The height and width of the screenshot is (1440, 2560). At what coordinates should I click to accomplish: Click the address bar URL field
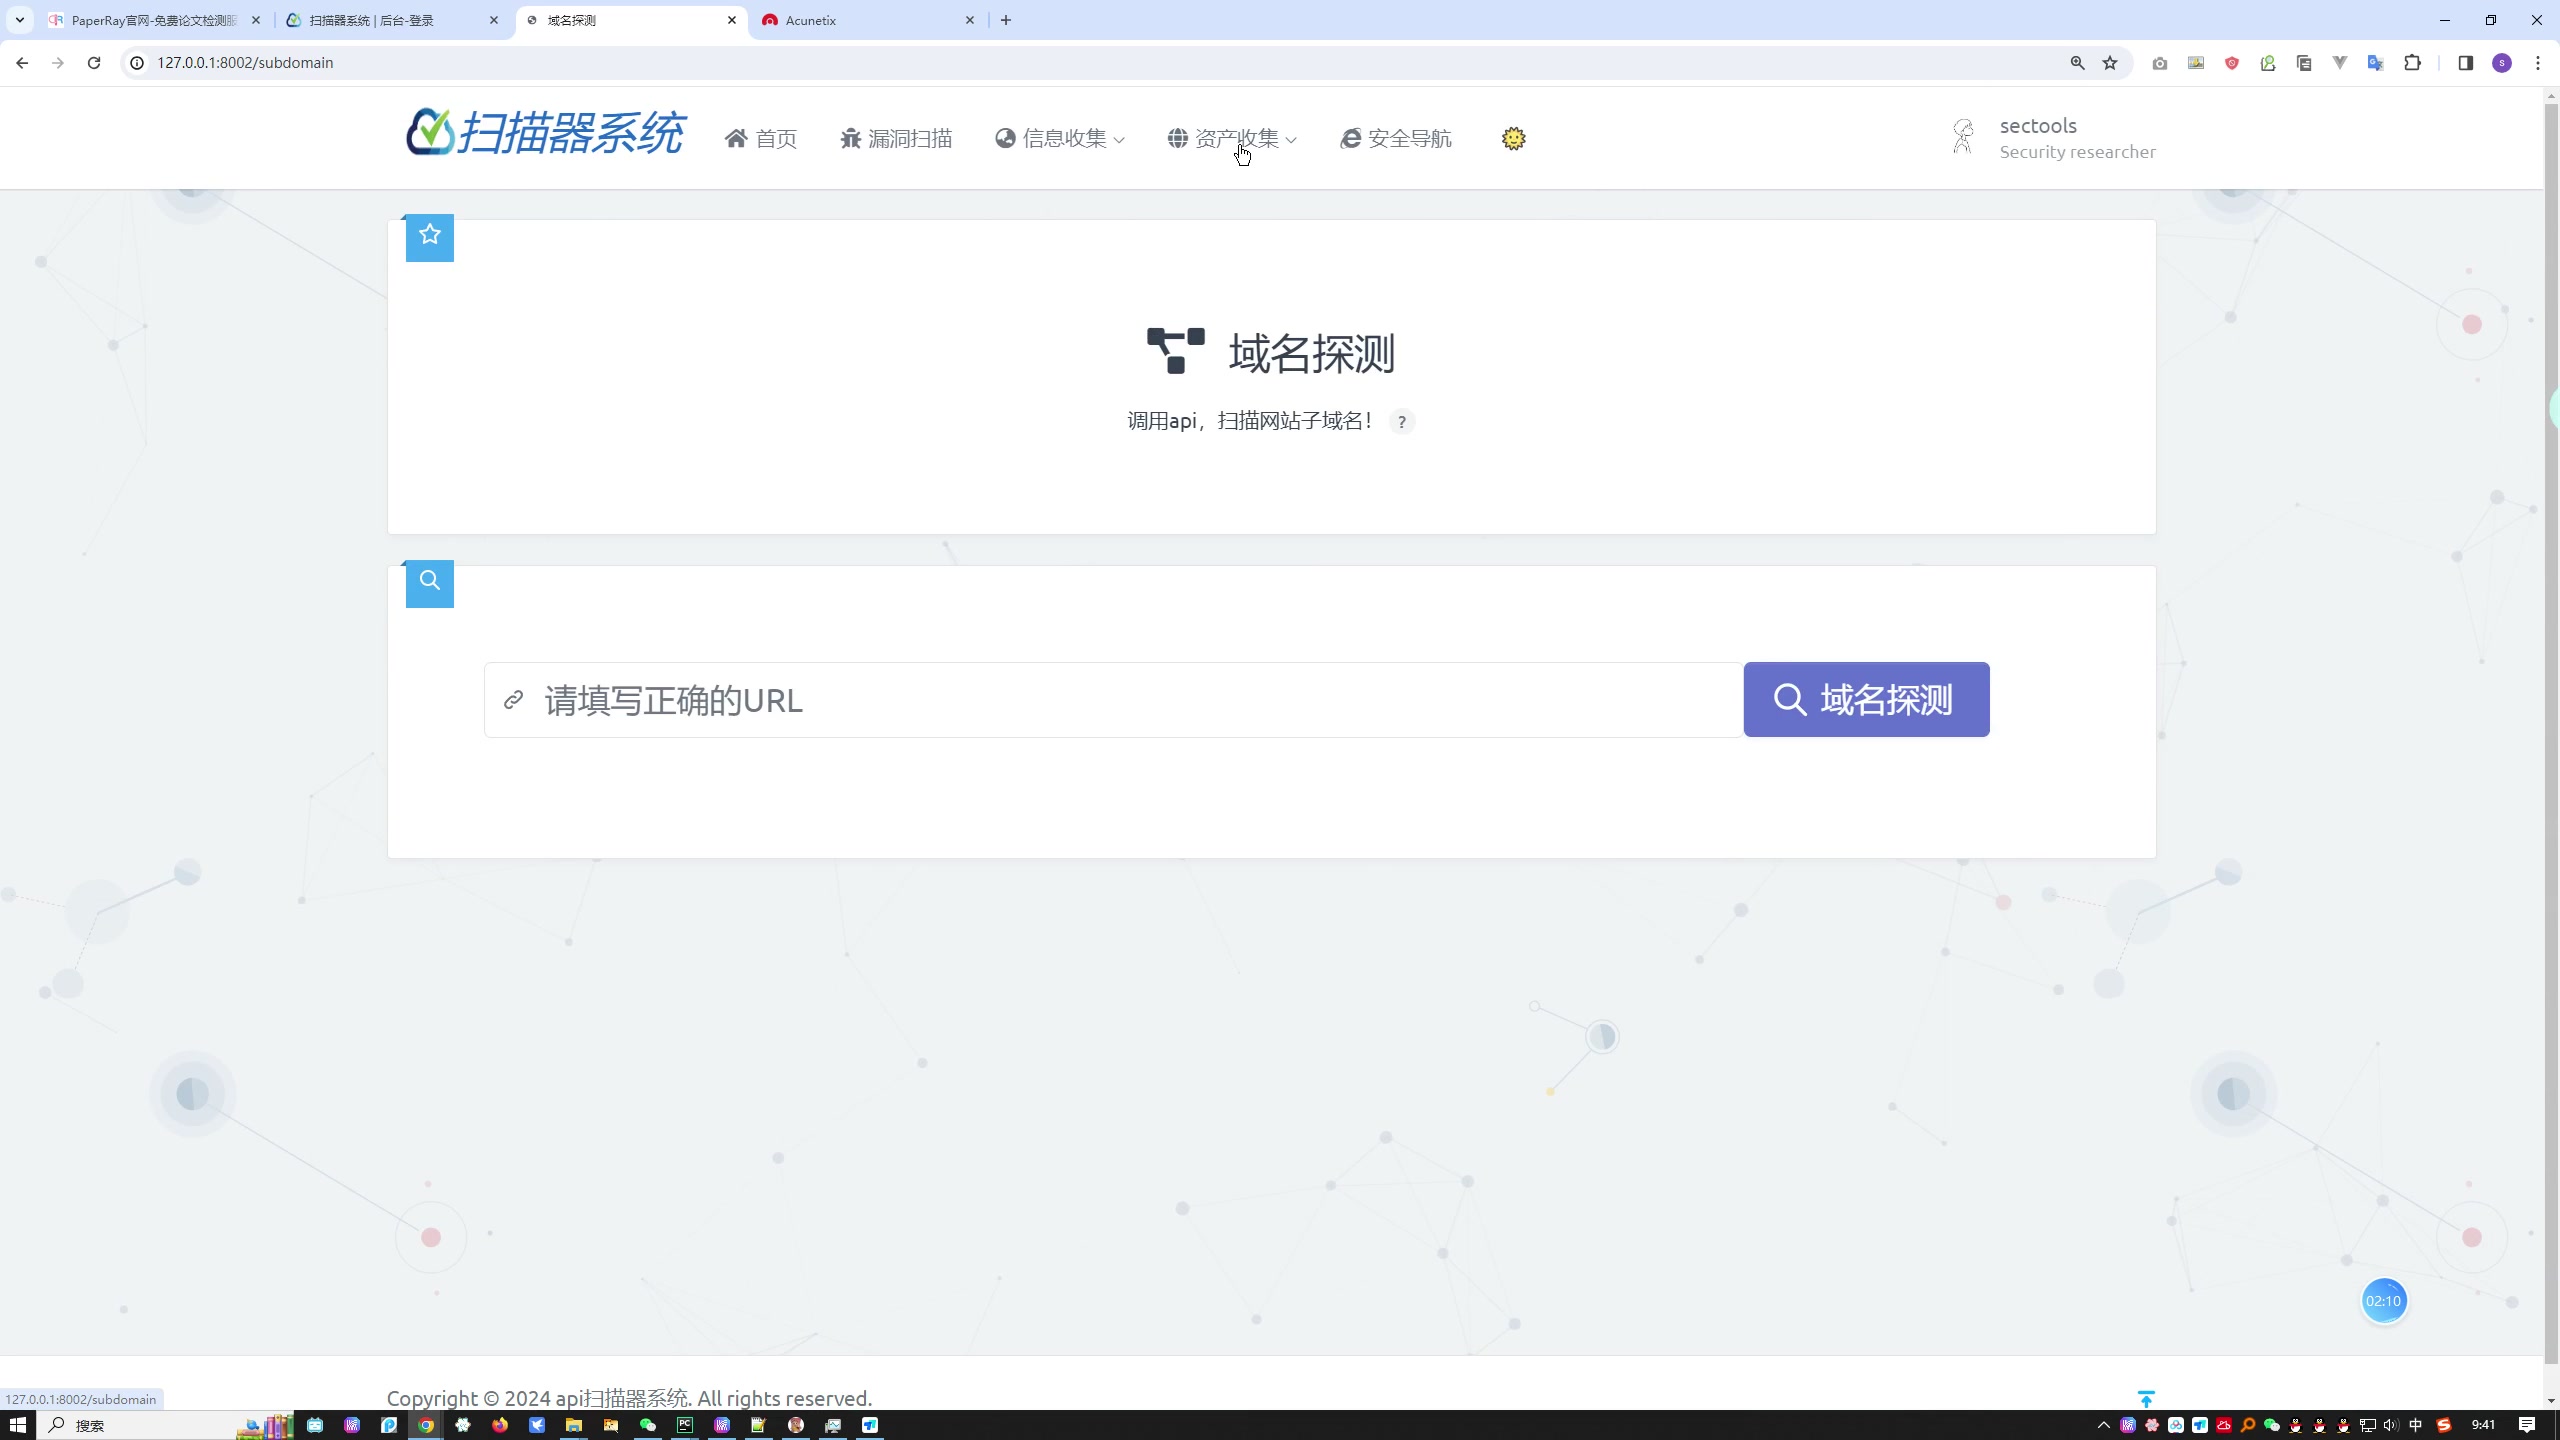[x=1100, y=62]
